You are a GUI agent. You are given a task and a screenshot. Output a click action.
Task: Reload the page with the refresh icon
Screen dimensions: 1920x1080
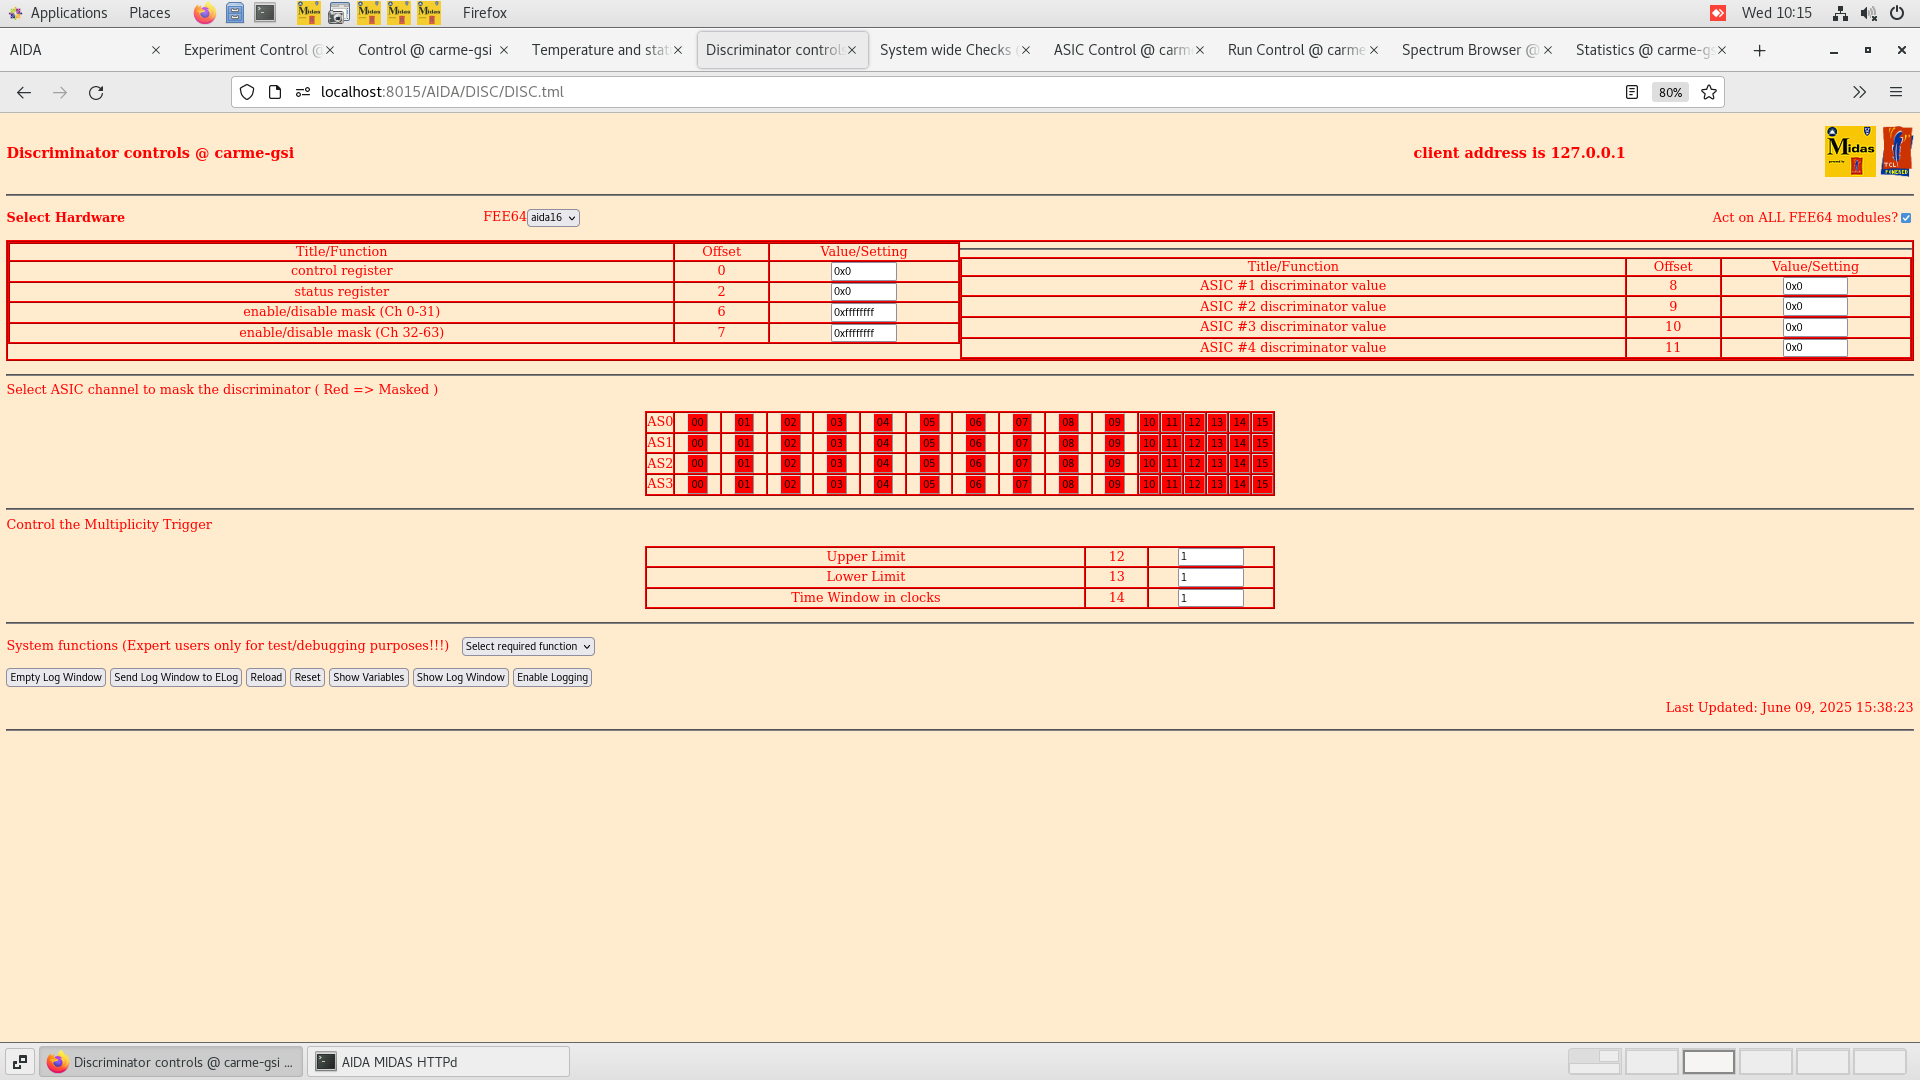tap(96, 92)
